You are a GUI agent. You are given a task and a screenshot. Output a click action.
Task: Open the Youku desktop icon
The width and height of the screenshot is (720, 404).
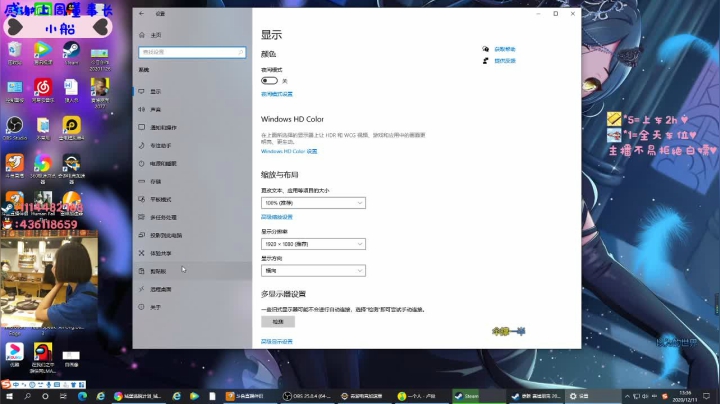15,355
